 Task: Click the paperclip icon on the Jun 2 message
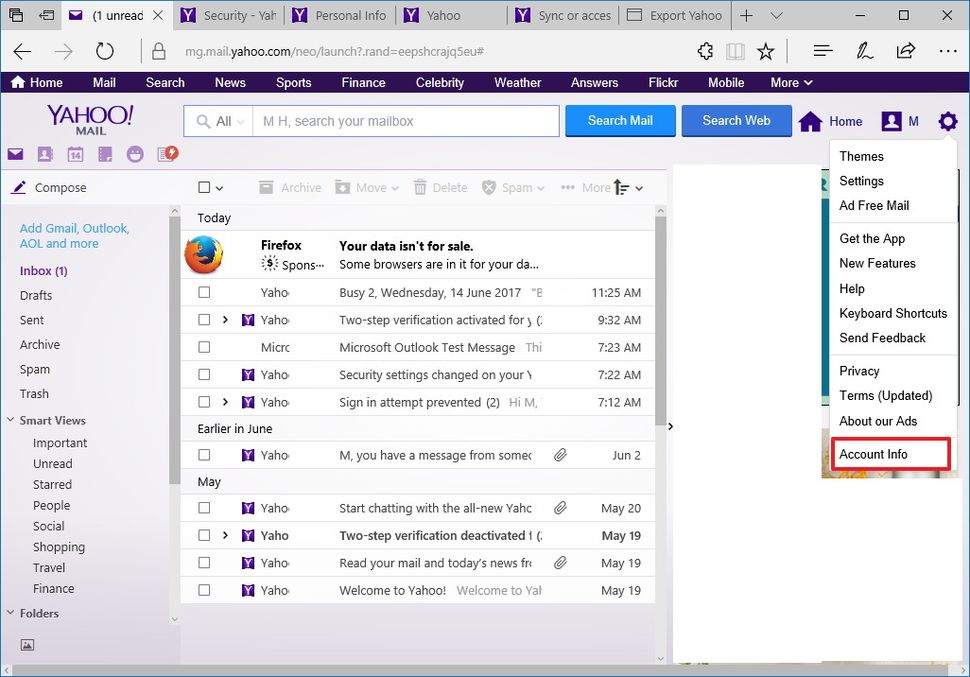559,455
